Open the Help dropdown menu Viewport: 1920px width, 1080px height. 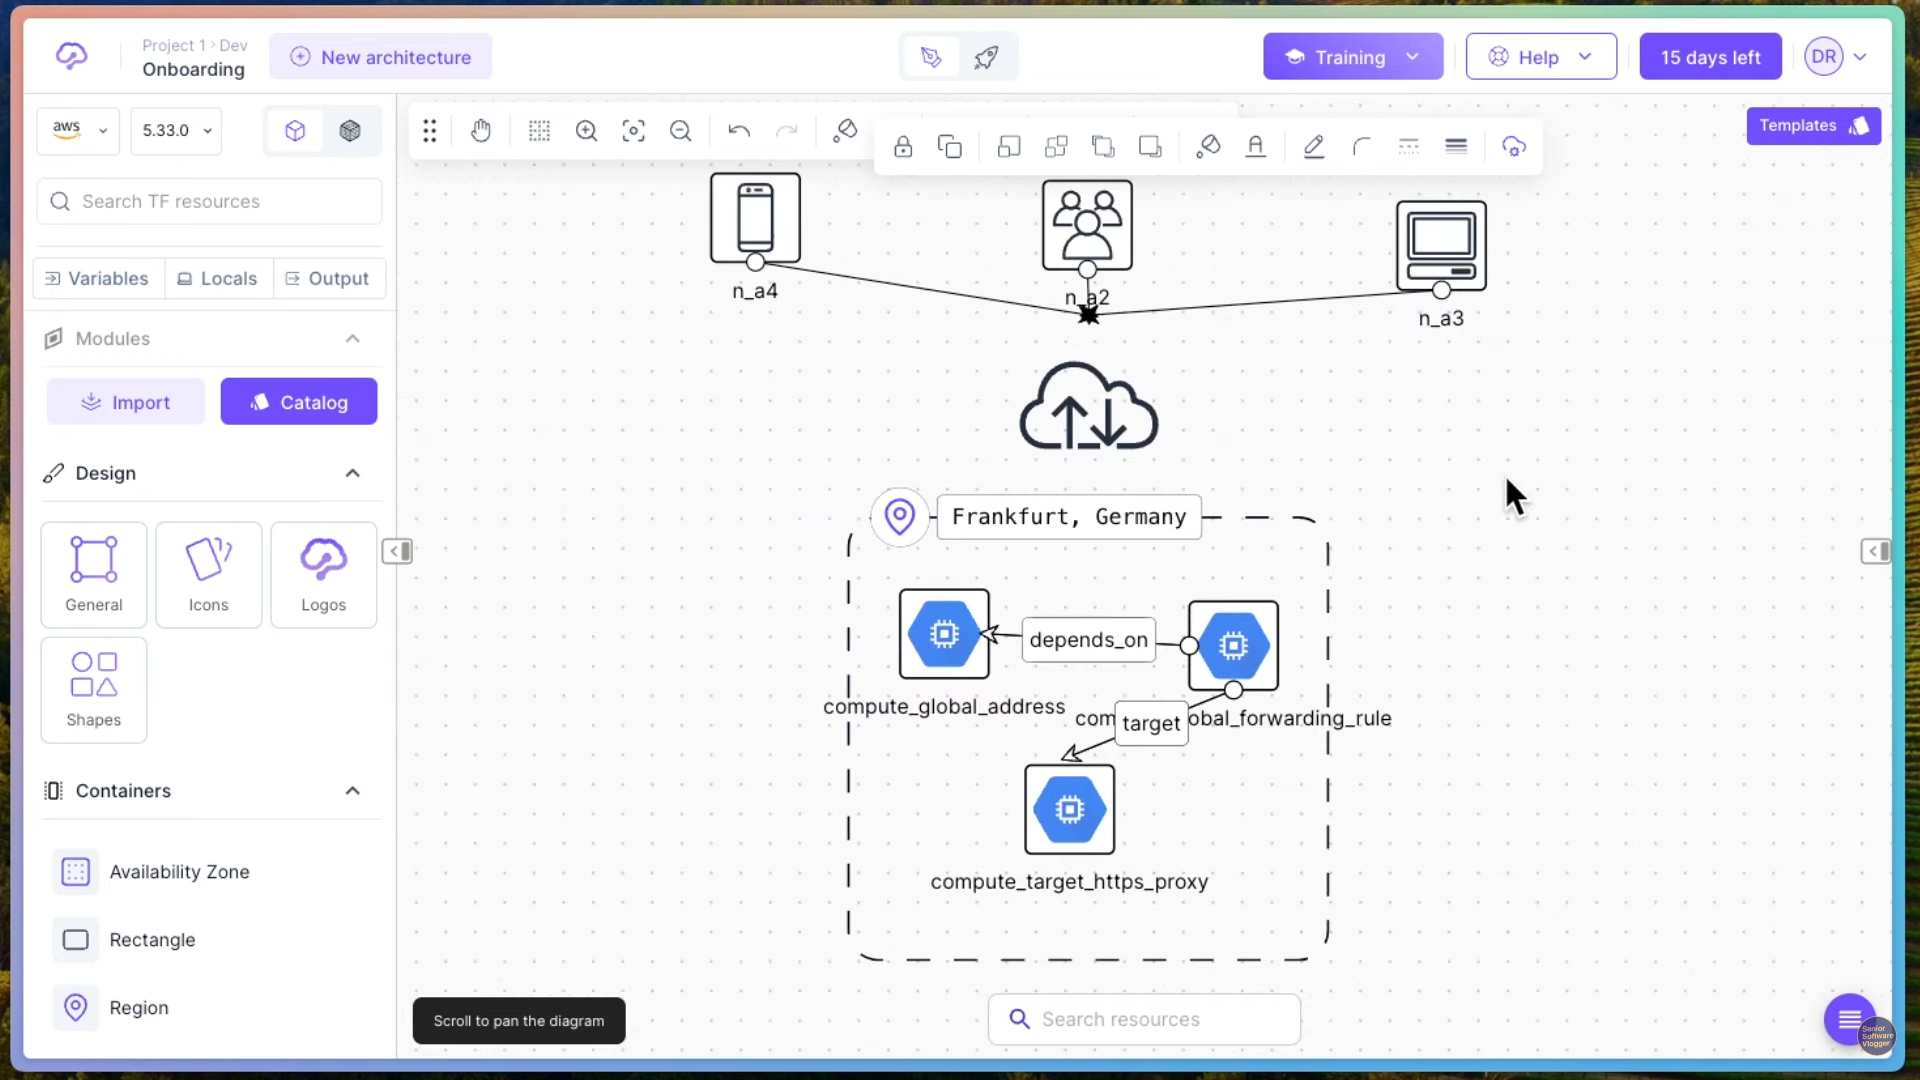(1541, 57)
